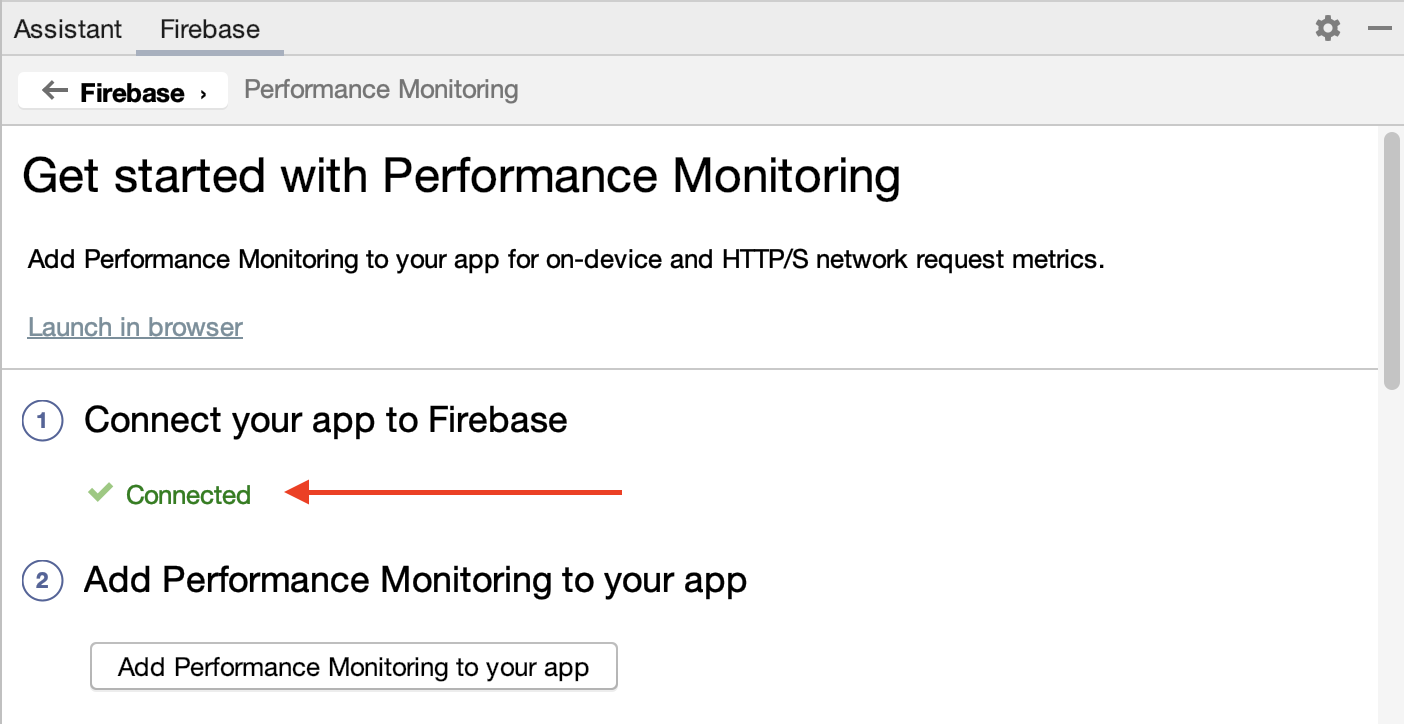This screenshot has height=724, width=1404.
Task: Select the Firebase tab
Action: [x=208, y=28]
